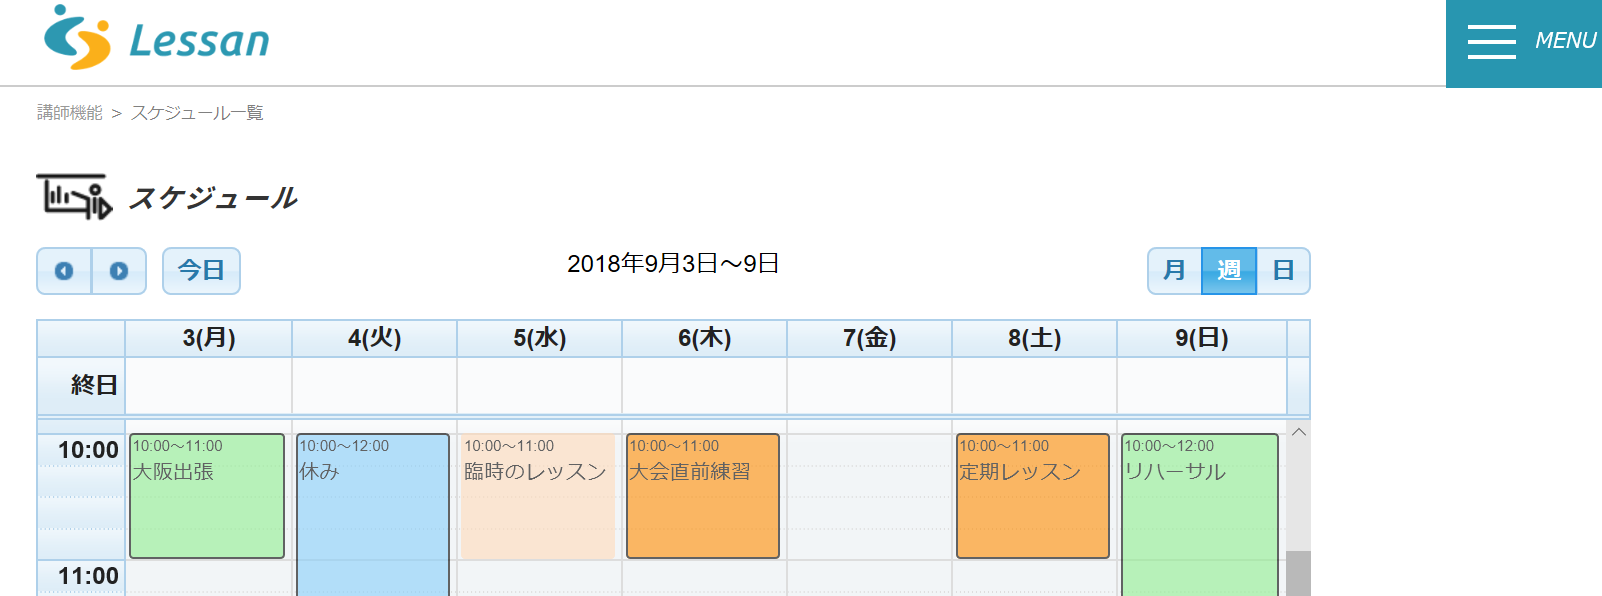Viewport: 1602px width, 596px height.
Task: Go to previous week arrow
Action: (x=64, y=271)
